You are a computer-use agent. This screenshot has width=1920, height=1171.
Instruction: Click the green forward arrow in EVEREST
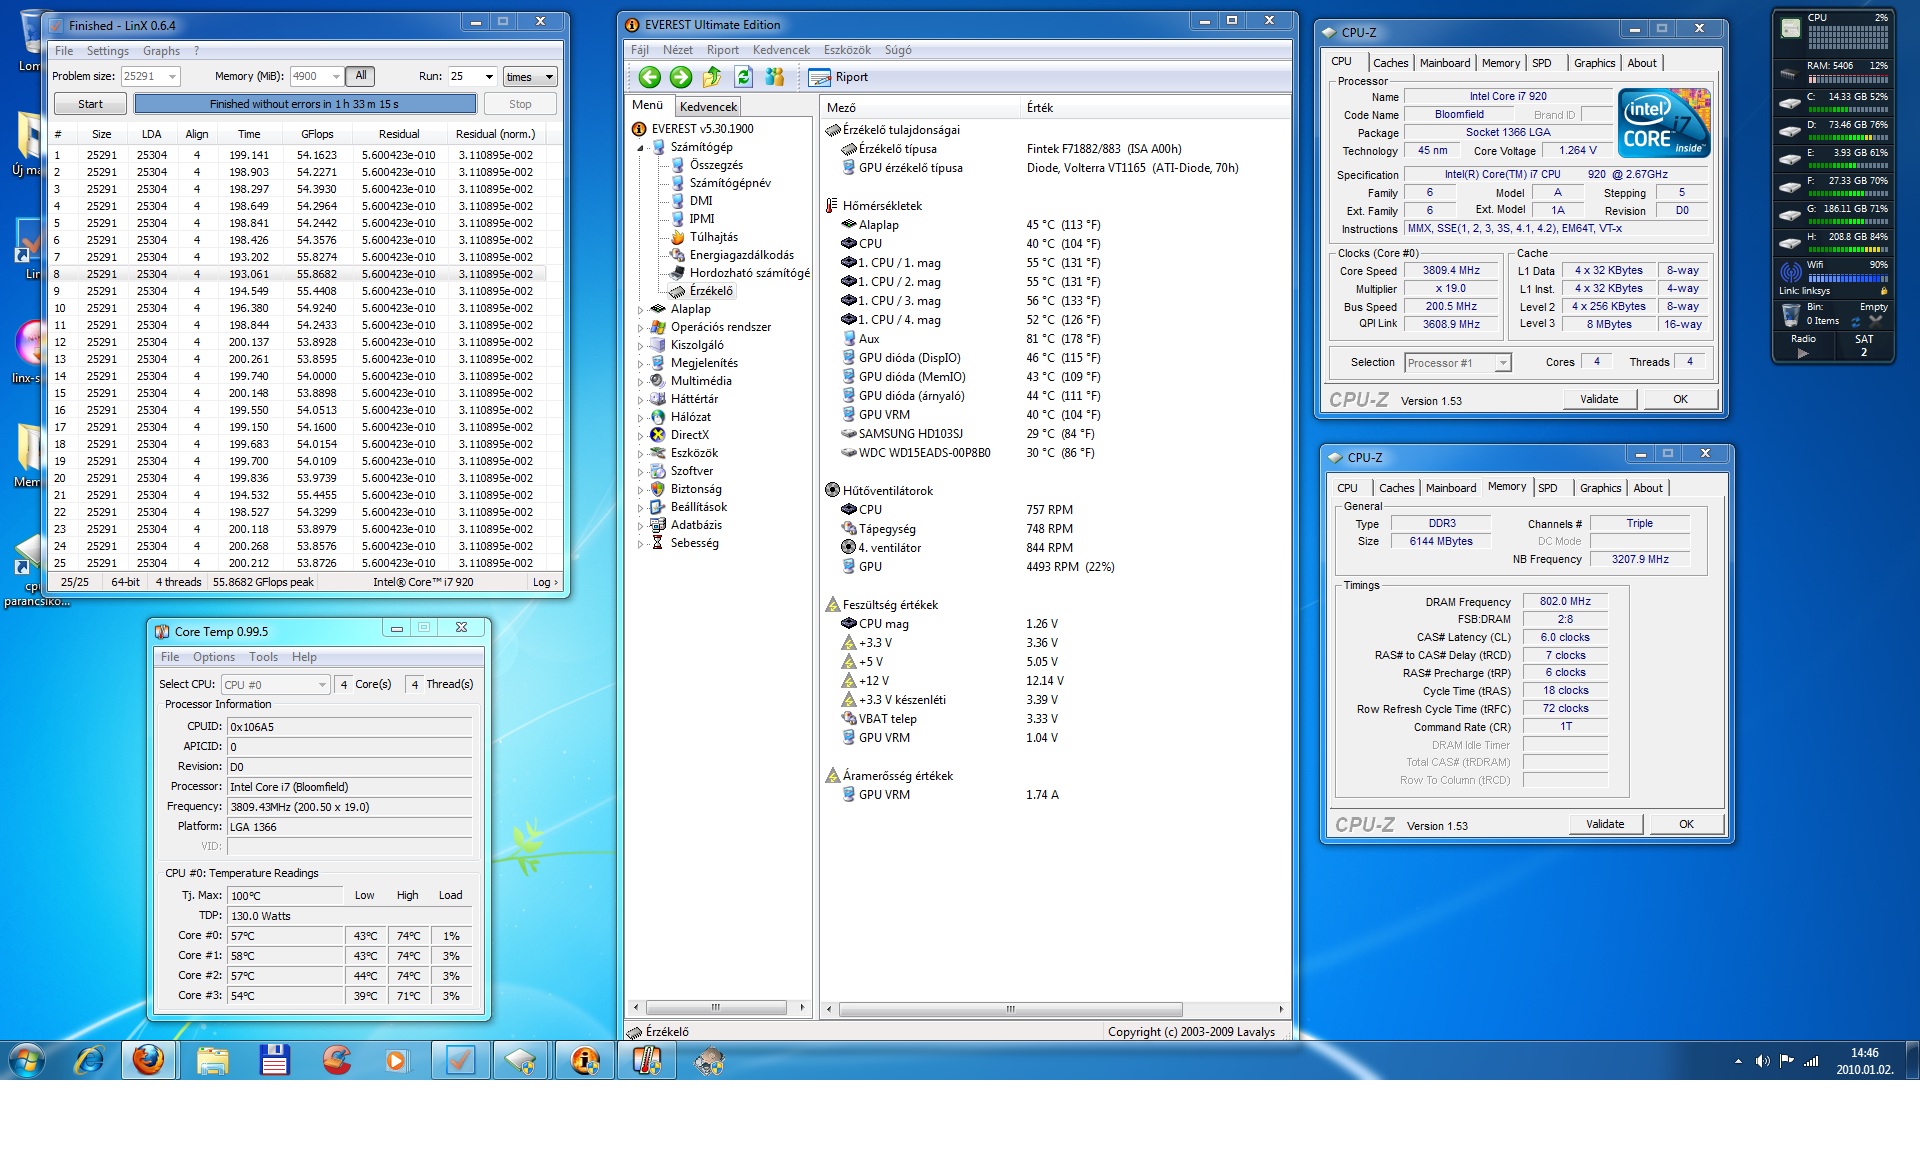tap(681, 77)
